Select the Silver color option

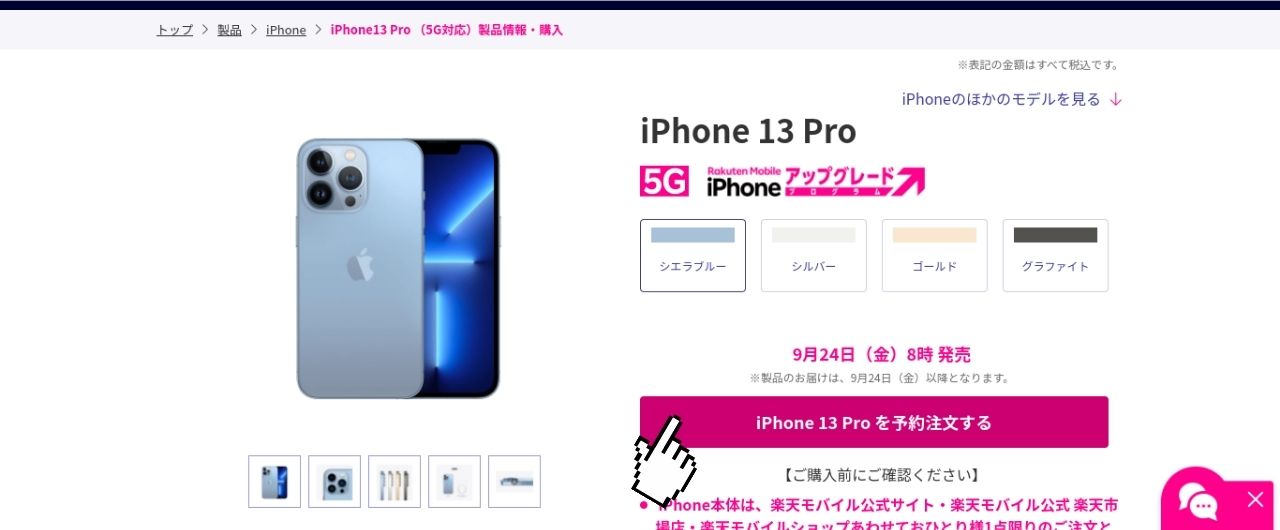pyautogui.click(x=814, y=256)
